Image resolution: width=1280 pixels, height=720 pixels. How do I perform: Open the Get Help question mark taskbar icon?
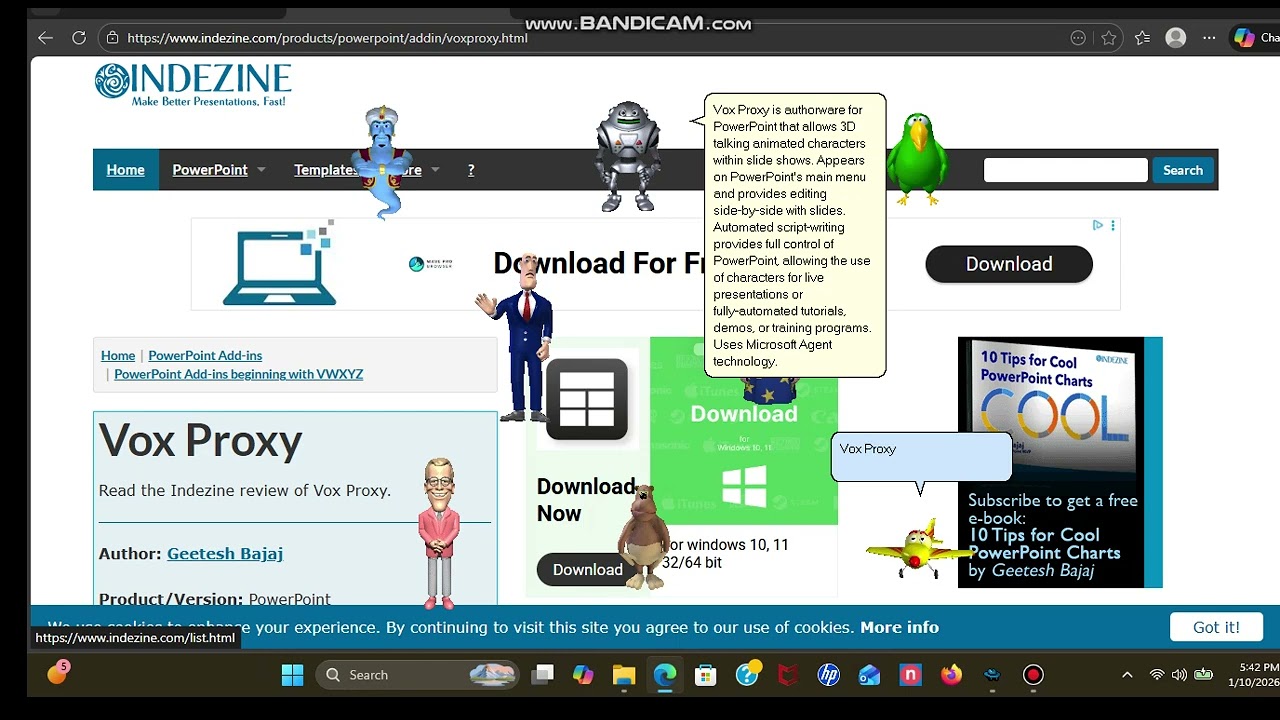pyautogui.click(x=748, y=674)
